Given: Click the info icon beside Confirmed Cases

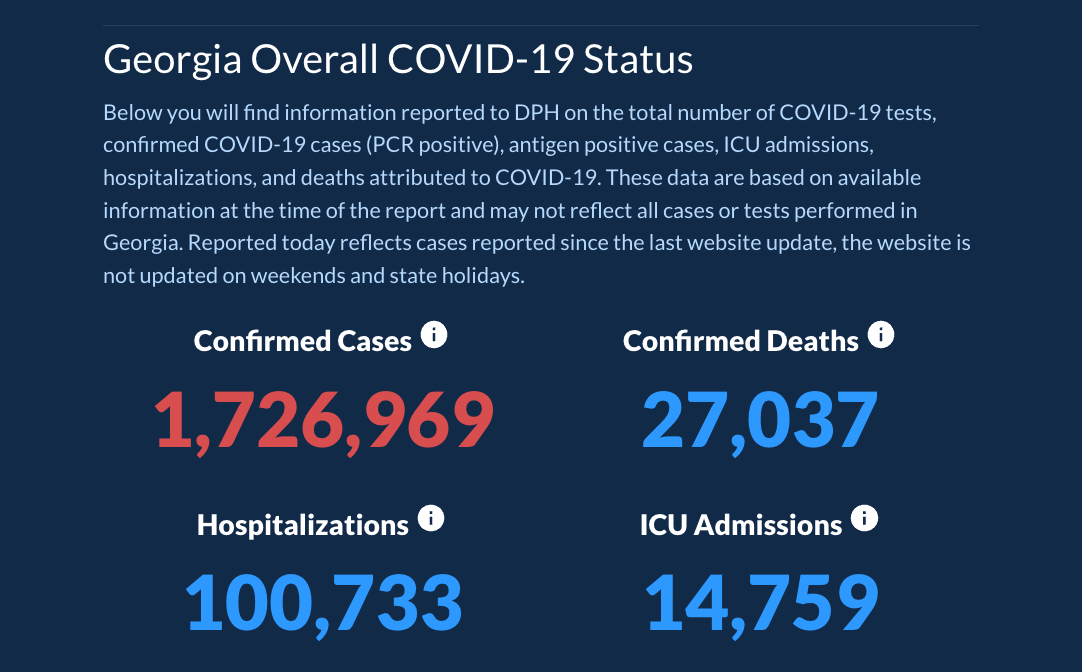Looking at the screenshot, I should (434, 335).
